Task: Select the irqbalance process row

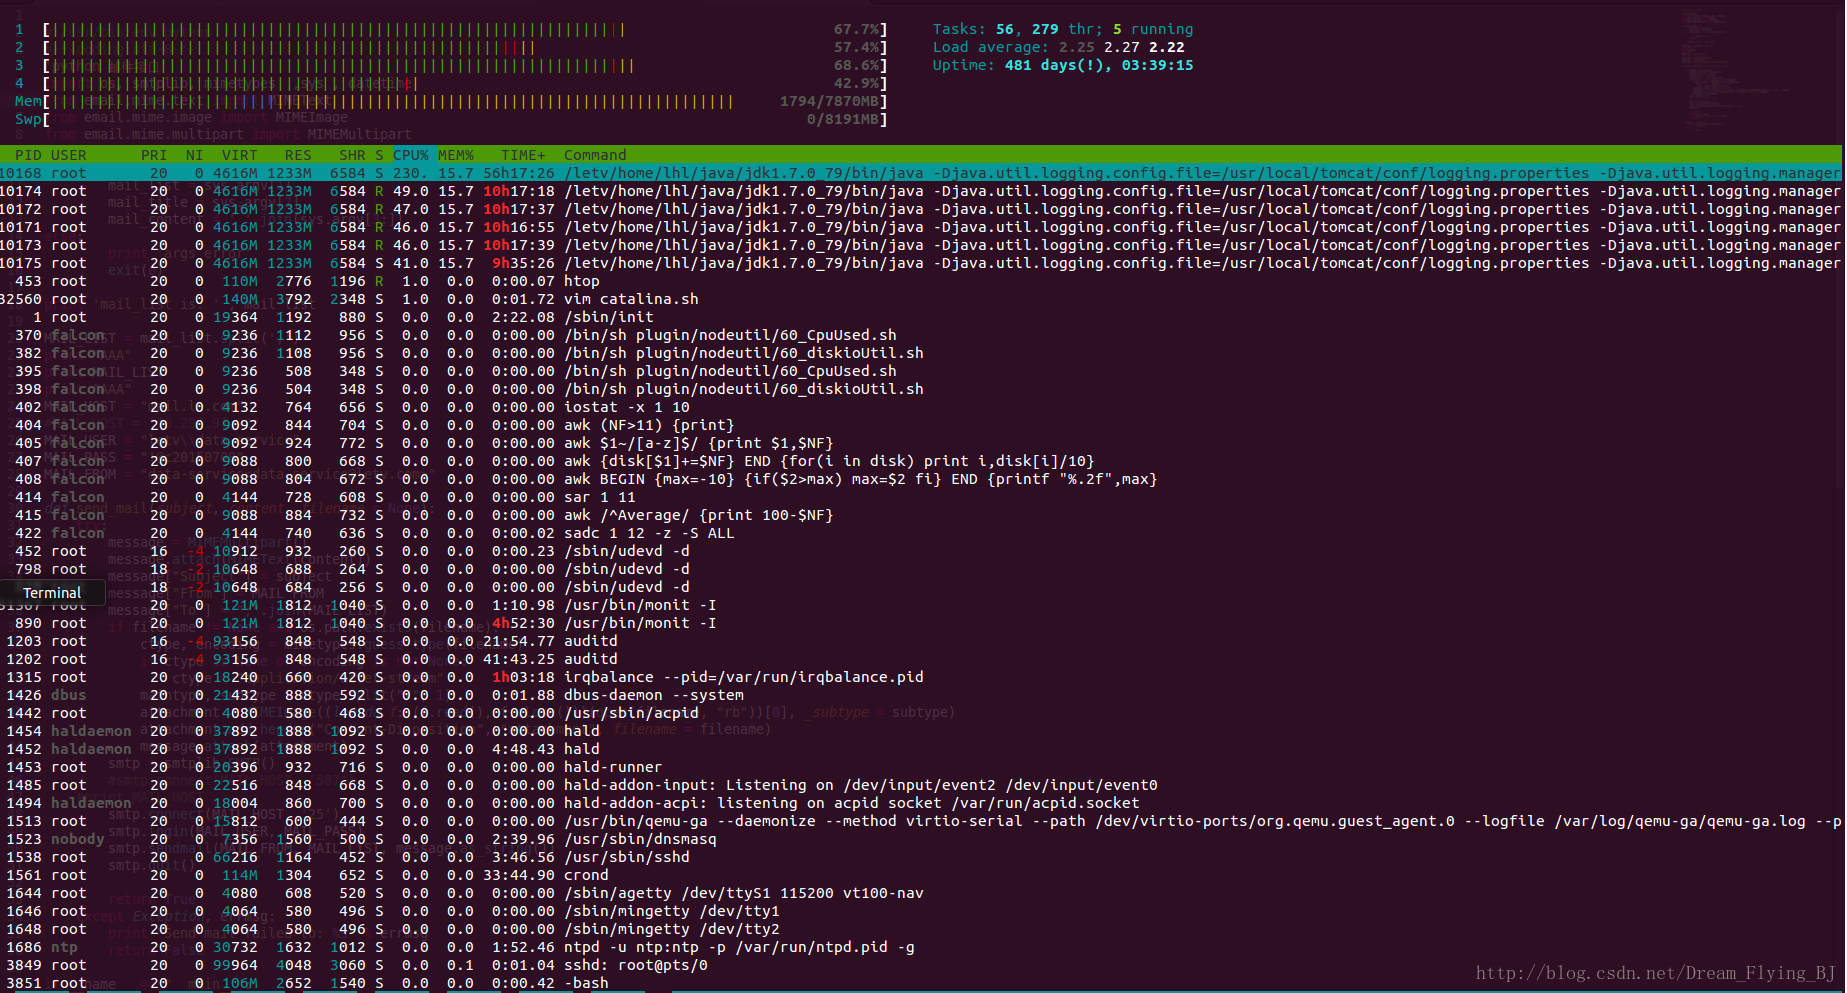Action: point(921,677)
